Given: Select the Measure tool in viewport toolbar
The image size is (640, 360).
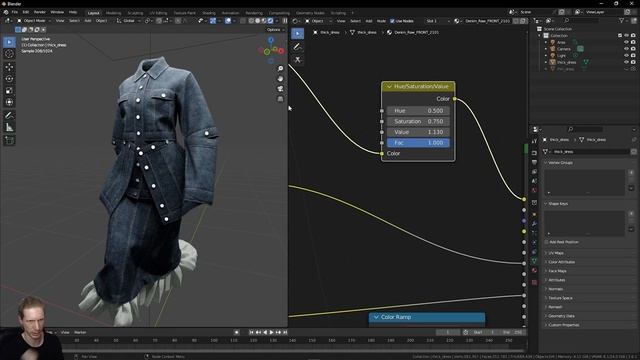Looking at the screenshot, I should [9, 128].
